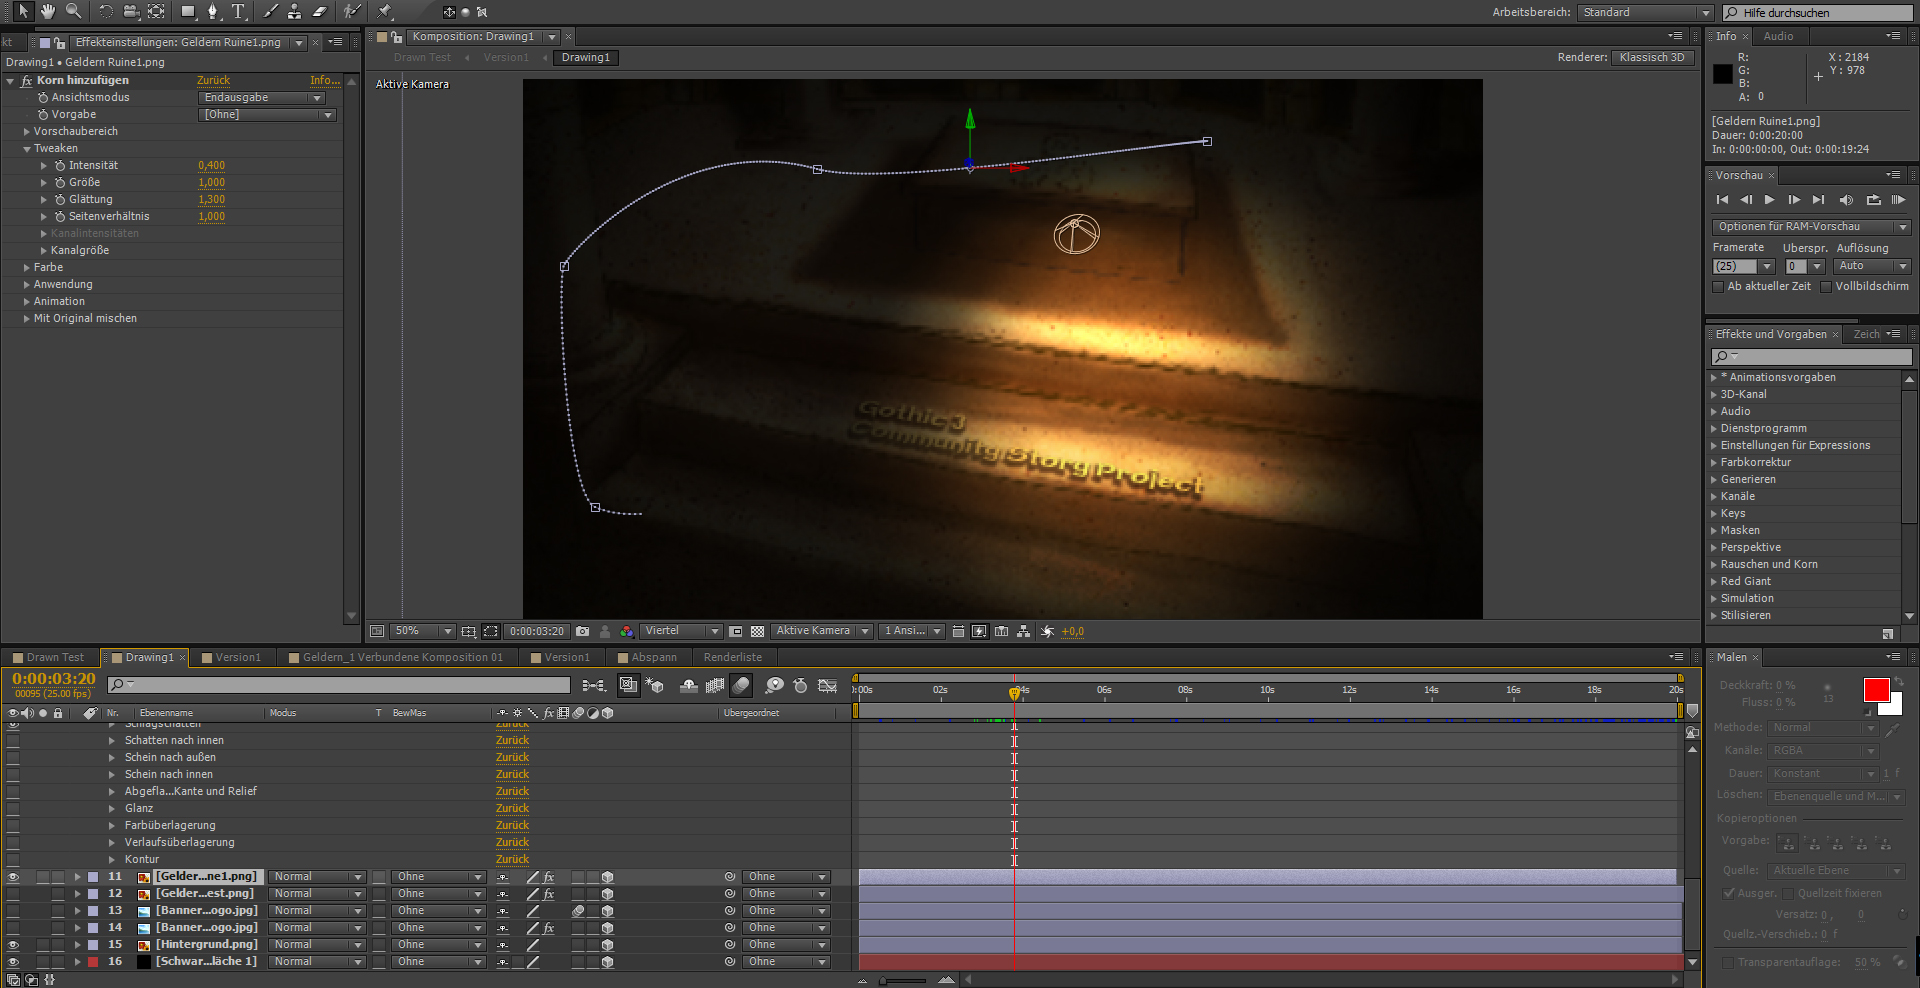The width and height of the screenshot is (1920, 988).
Task: Switch to the Abspann timeline tab
Action: point(654,657)
